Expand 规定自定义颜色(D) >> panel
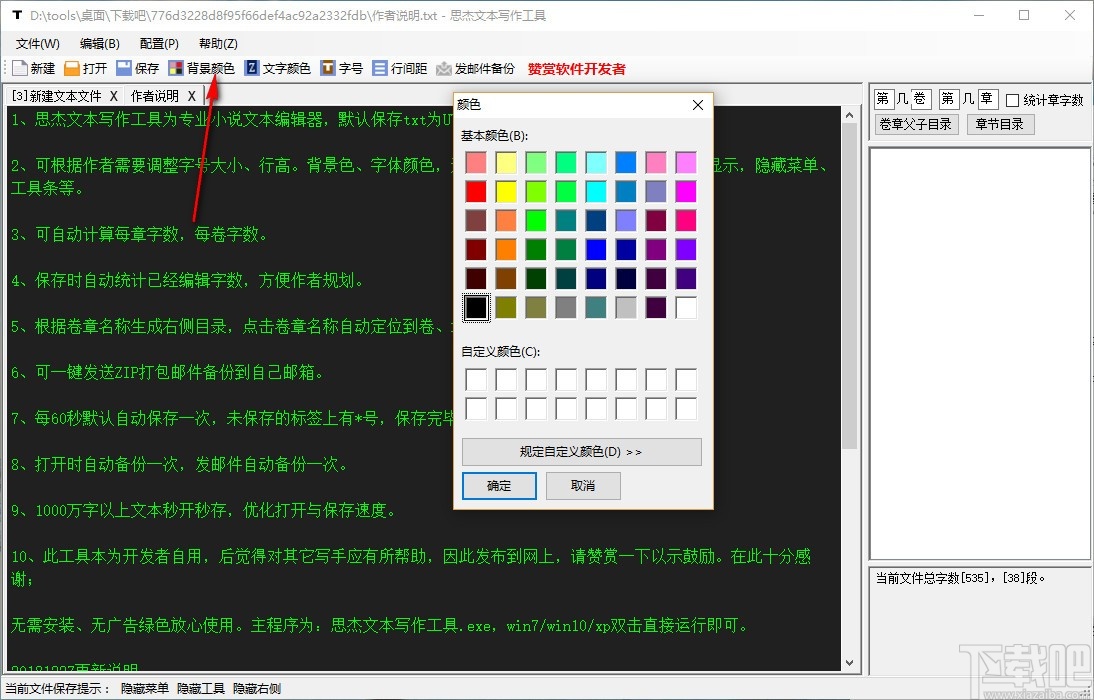Viewport: 1094px width, 700px height. (x=582, y=452)
